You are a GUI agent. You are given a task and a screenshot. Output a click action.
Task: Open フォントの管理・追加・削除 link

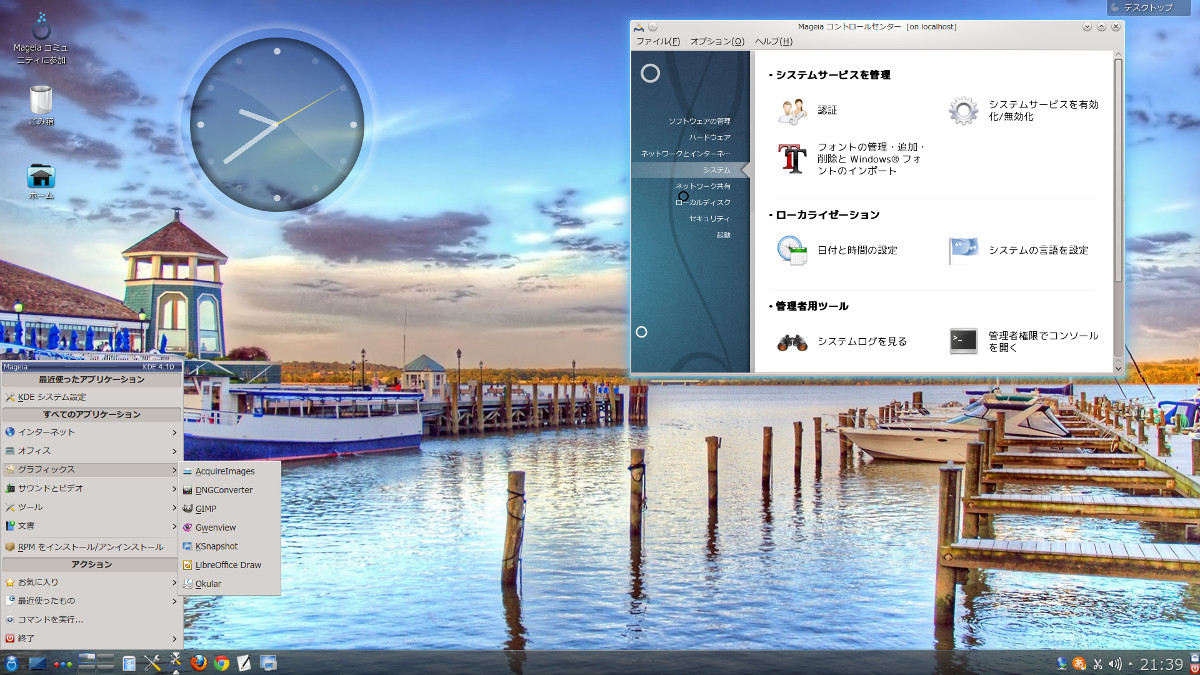coord(871,158)
